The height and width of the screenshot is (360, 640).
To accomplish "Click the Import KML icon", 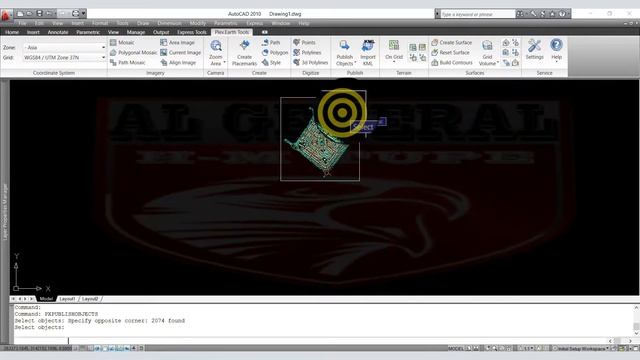I will [368, 46].
